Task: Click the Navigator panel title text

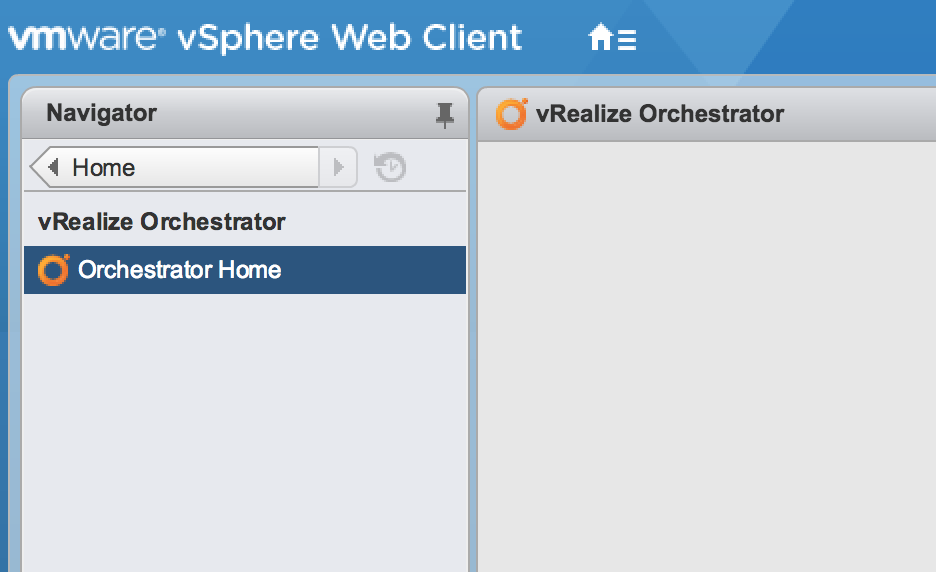Action: pyautogui.click(x=101, y=113)
